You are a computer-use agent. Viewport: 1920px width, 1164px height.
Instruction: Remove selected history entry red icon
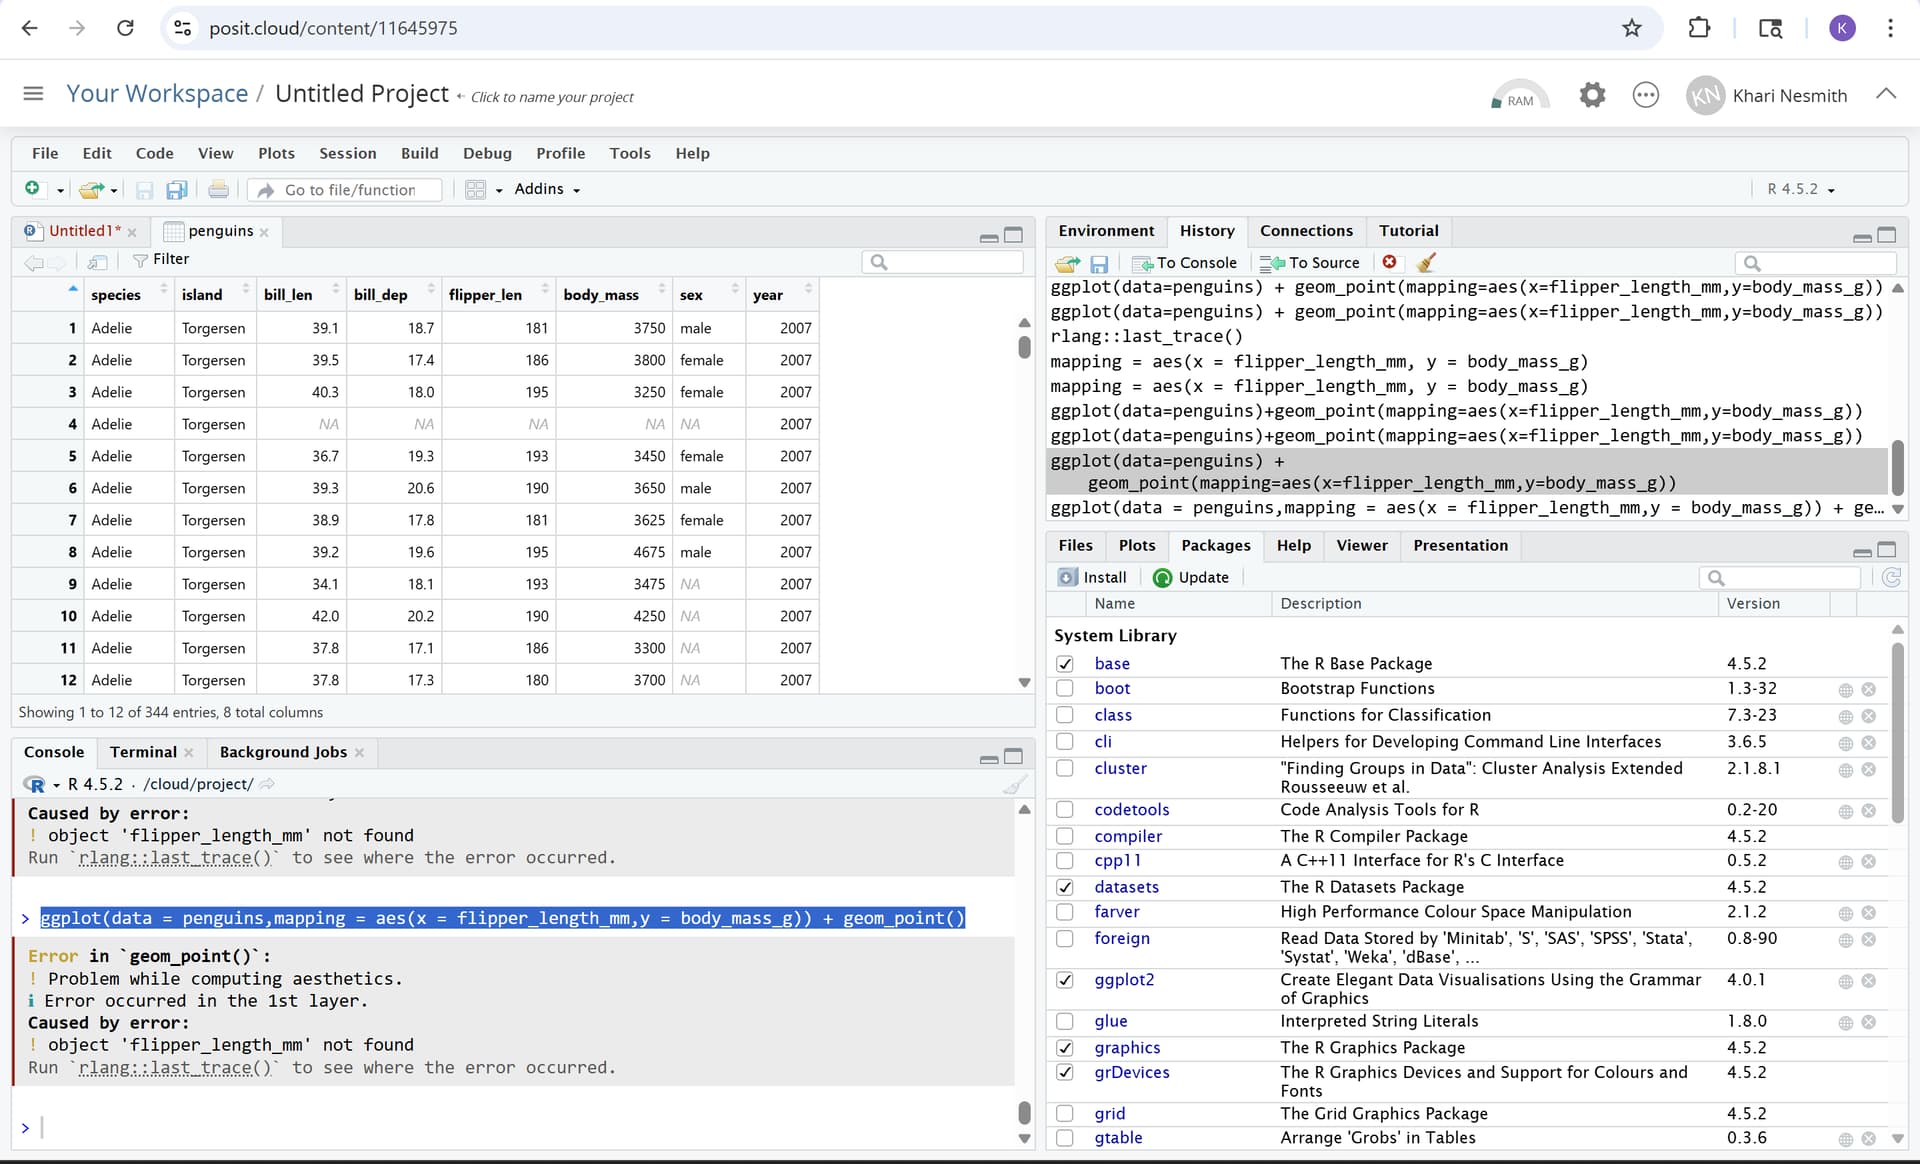point(1389,262)
